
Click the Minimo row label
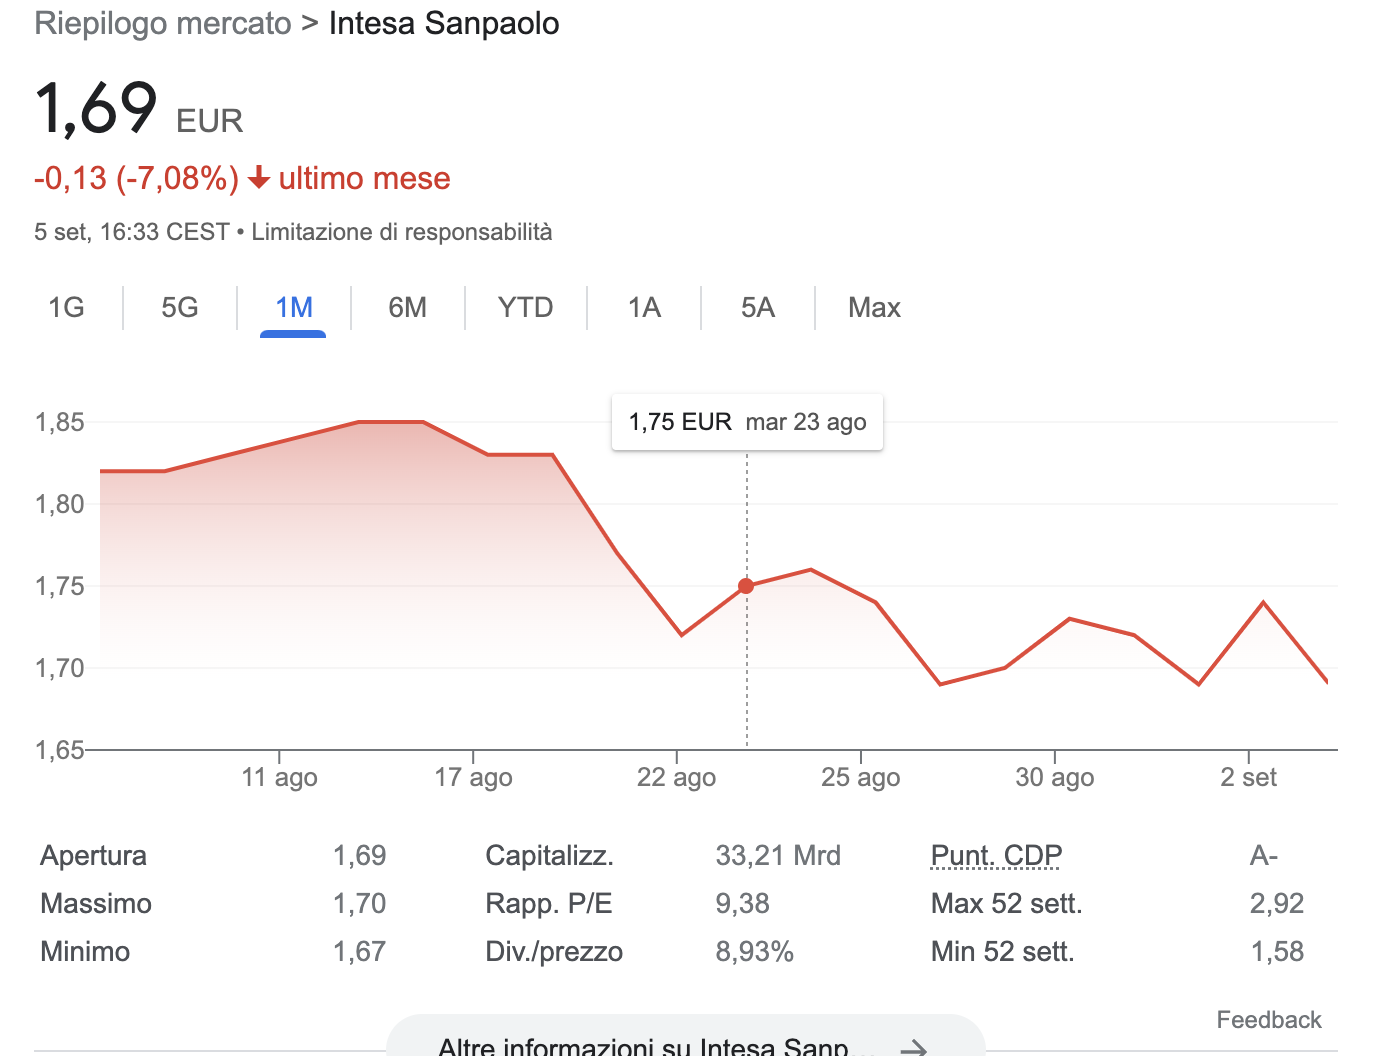(85, 952)
